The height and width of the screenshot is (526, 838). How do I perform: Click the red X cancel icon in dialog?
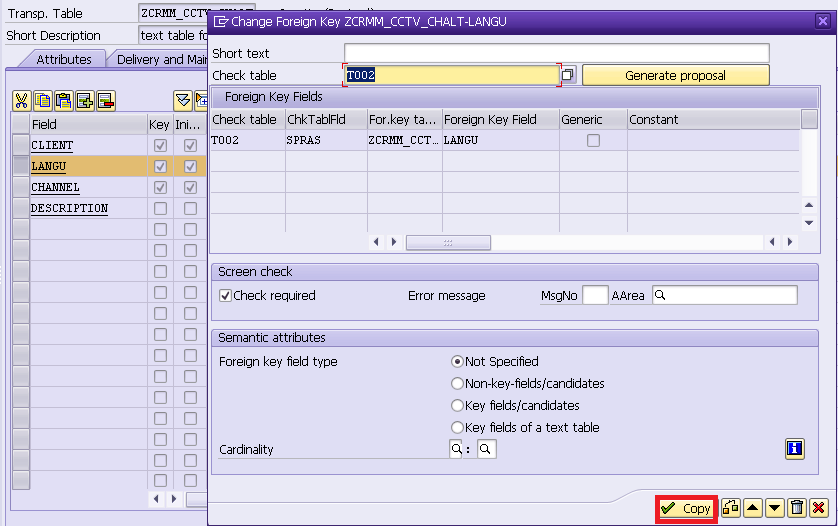click(819, 508)
